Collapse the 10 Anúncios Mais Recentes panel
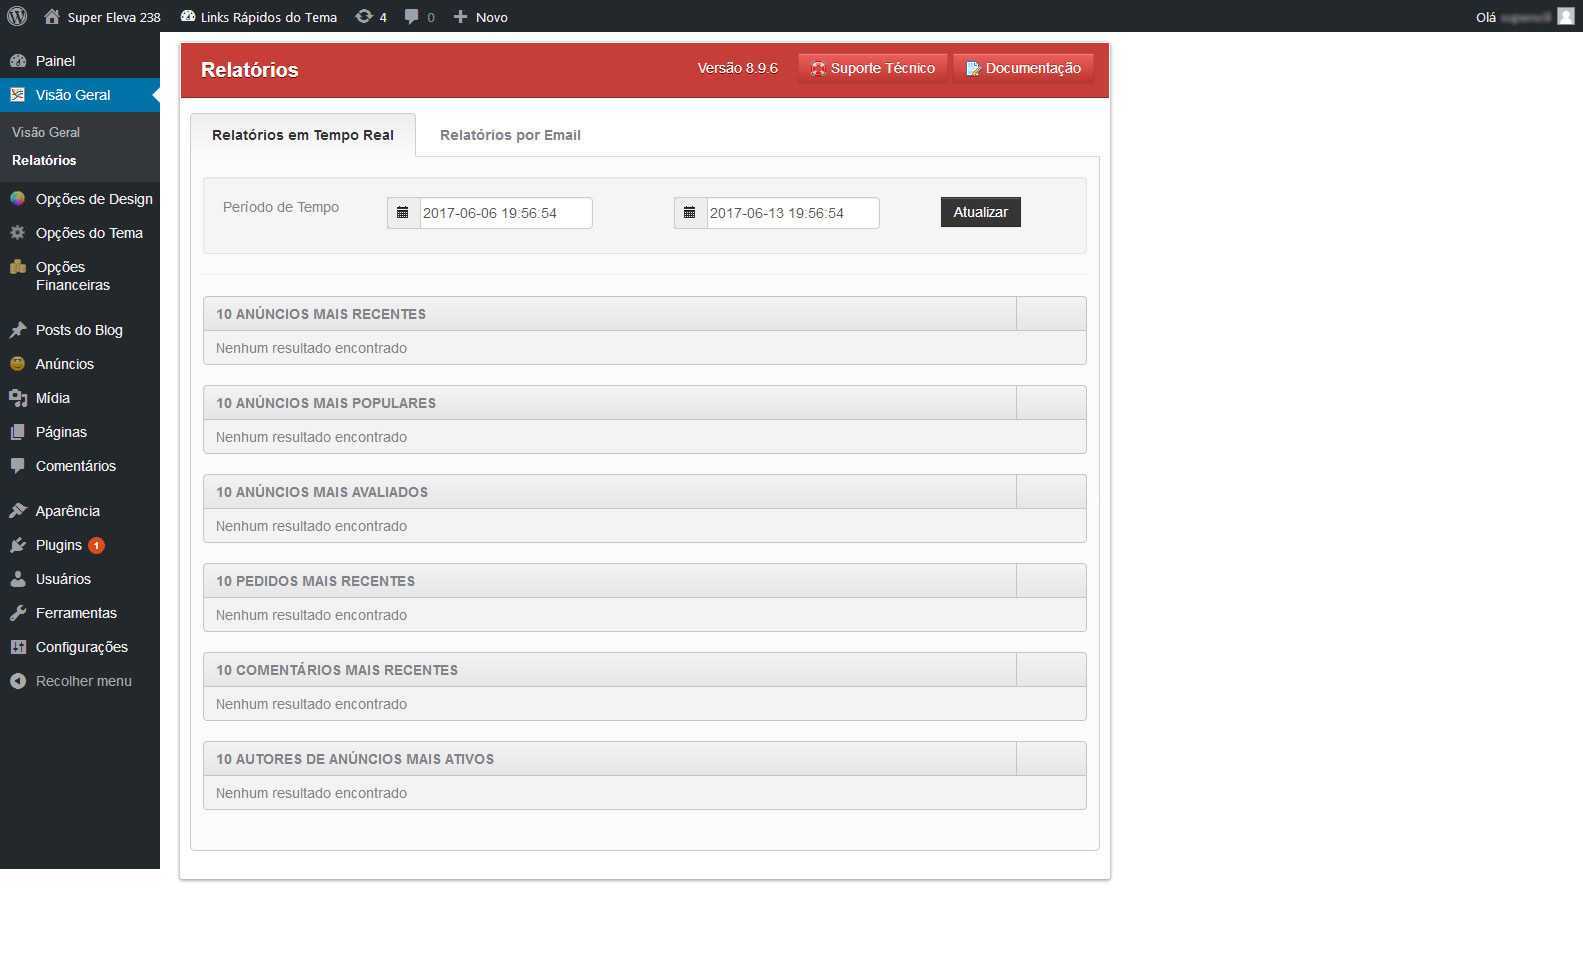Image resolution: width=1583 pixels, height=974 pixels. tap(1050, 314)
